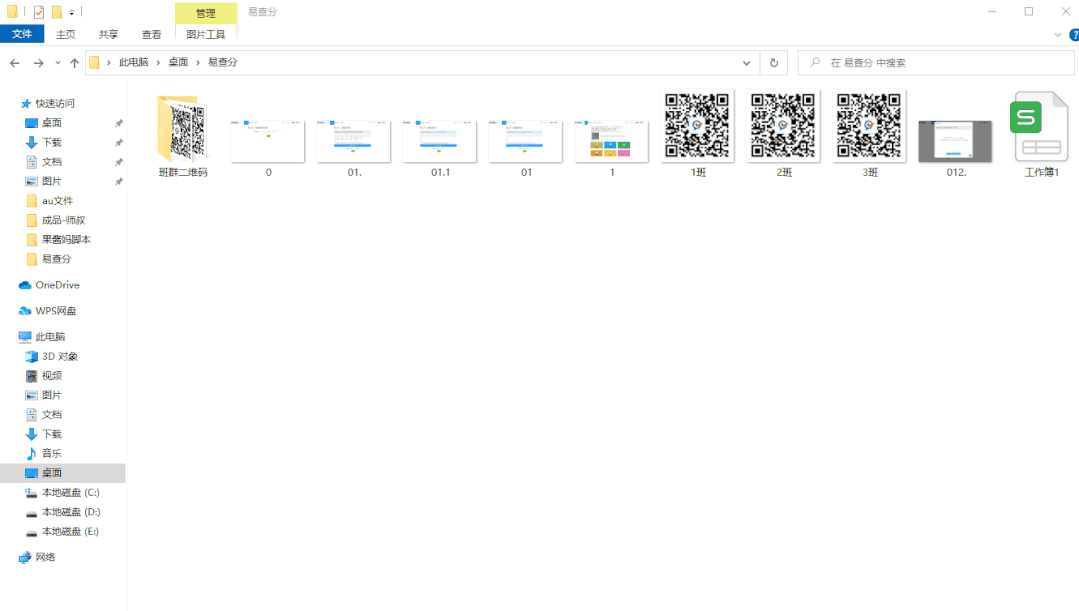Expand the address bar history dropdown
Viewport: 1079px width, 611px height.
[x=746, y=63]
